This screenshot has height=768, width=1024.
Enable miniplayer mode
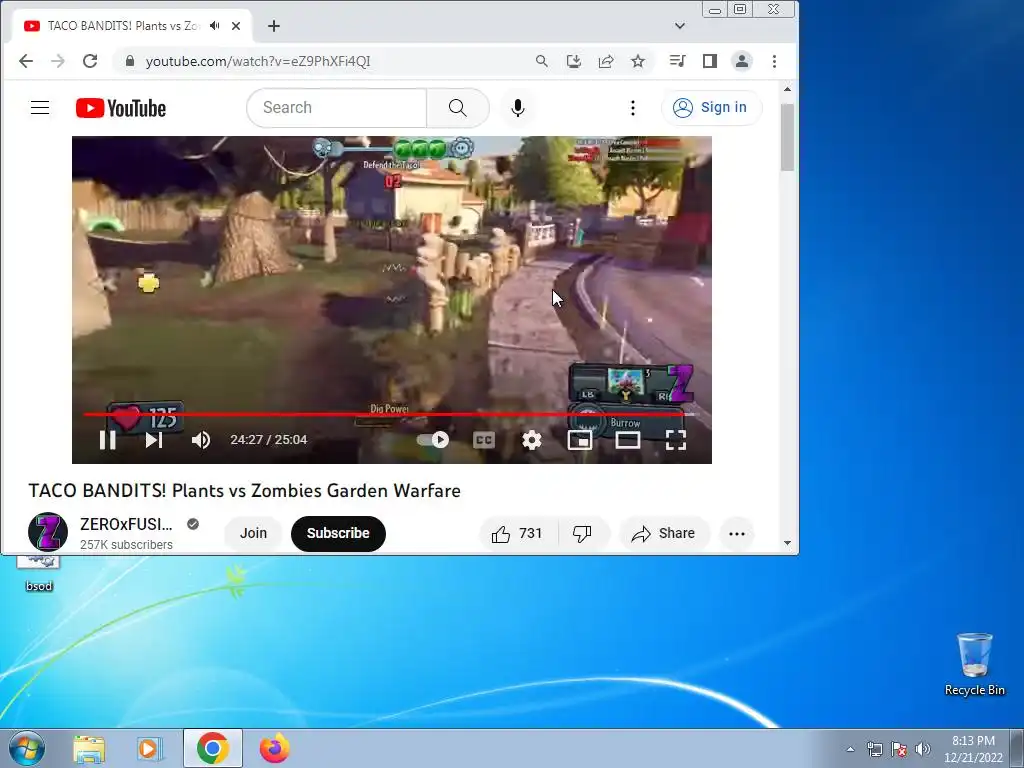580,440
